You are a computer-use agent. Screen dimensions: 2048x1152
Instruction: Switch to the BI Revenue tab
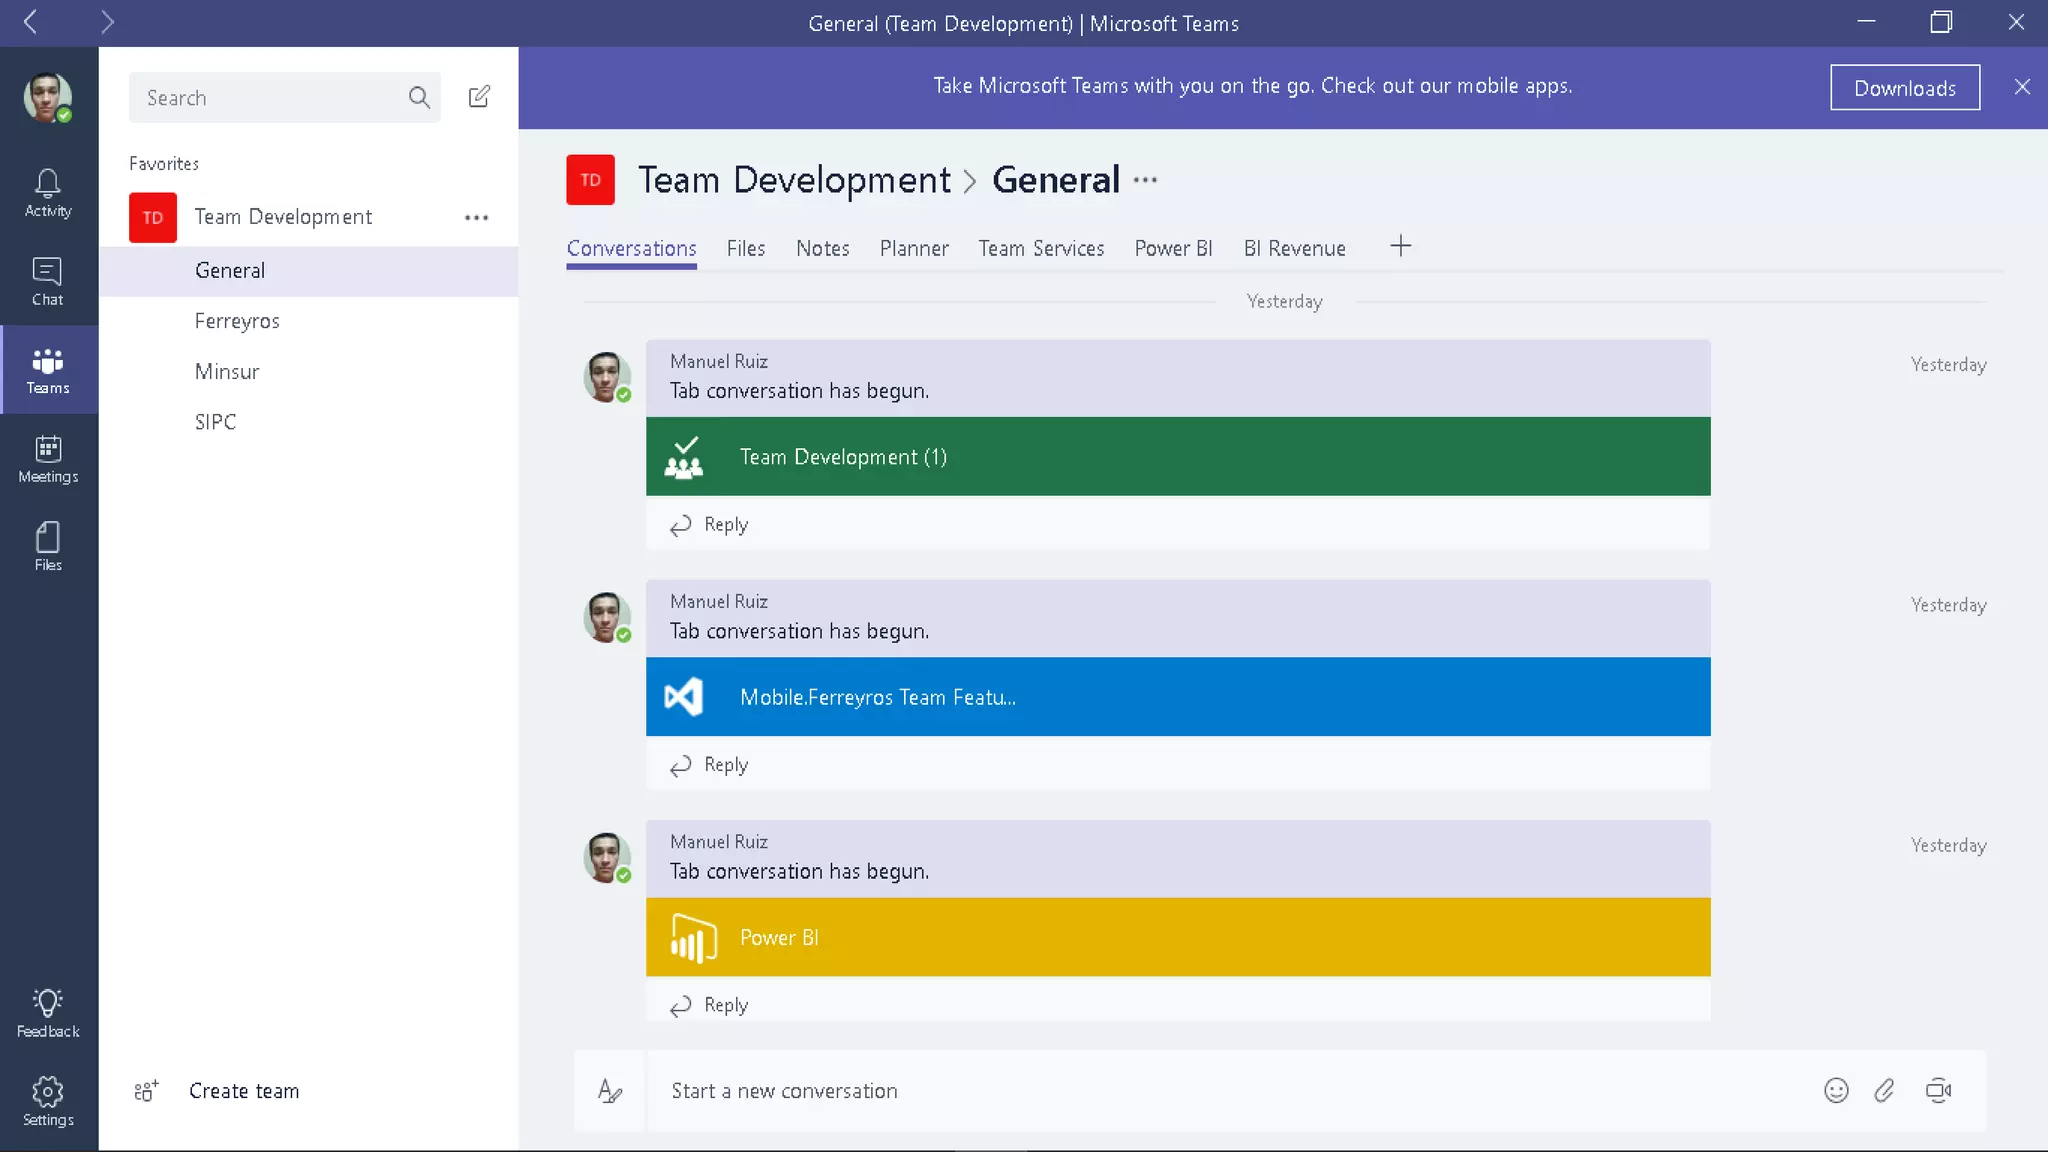(1294, 248)
